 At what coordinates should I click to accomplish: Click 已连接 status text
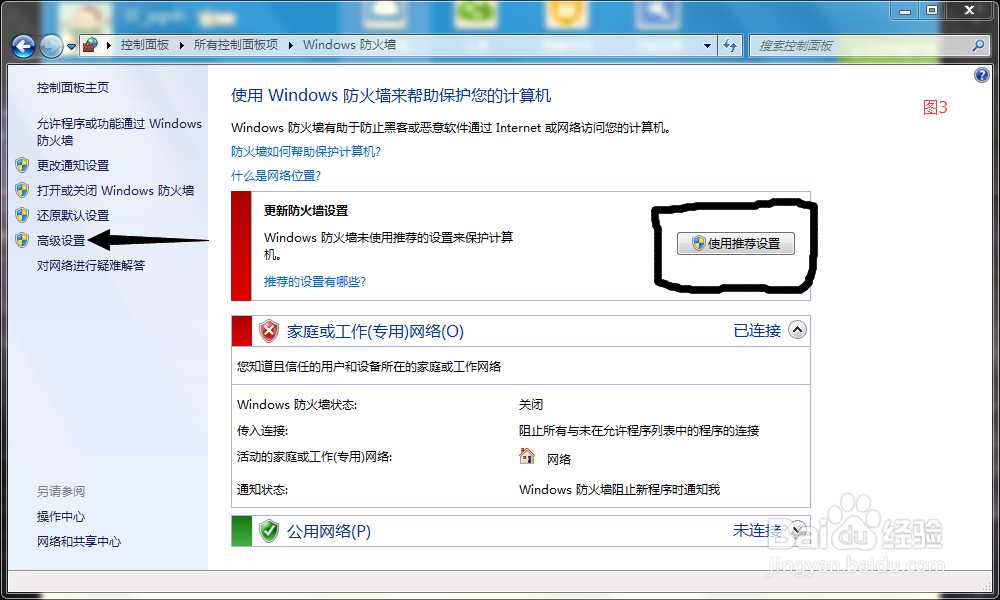(757, 330)
